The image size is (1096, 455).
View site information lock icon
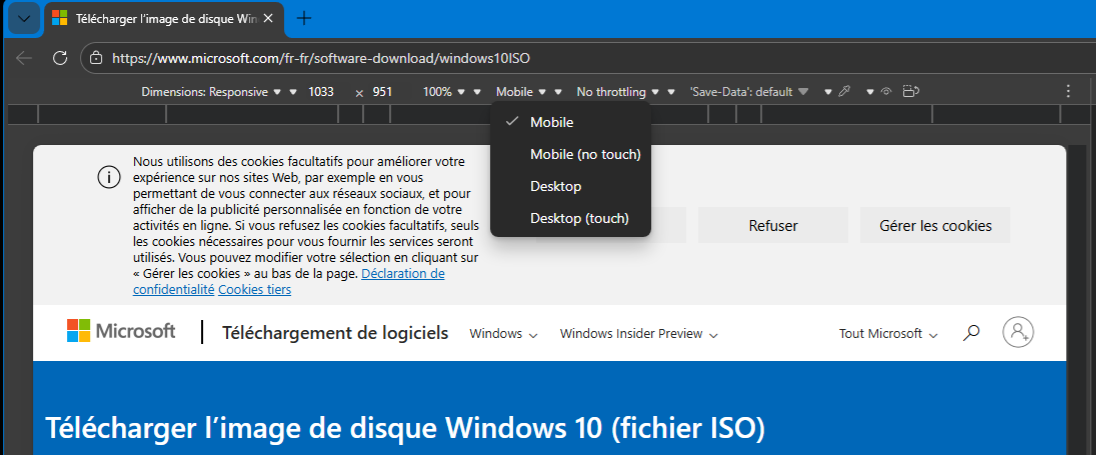click(97, 58)
